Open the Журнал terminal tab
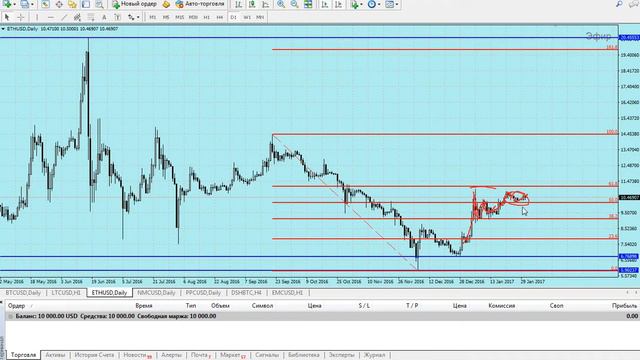The image size is (640, 360). pos(374,355)
